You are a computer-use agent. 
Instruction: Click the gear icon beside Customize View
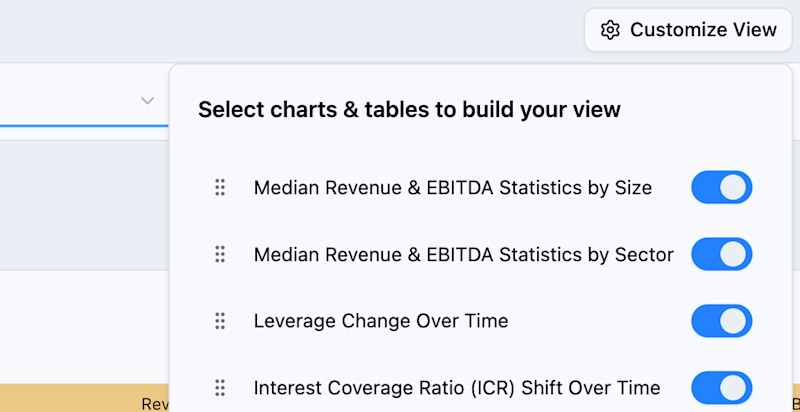click(x=610, y=30)
